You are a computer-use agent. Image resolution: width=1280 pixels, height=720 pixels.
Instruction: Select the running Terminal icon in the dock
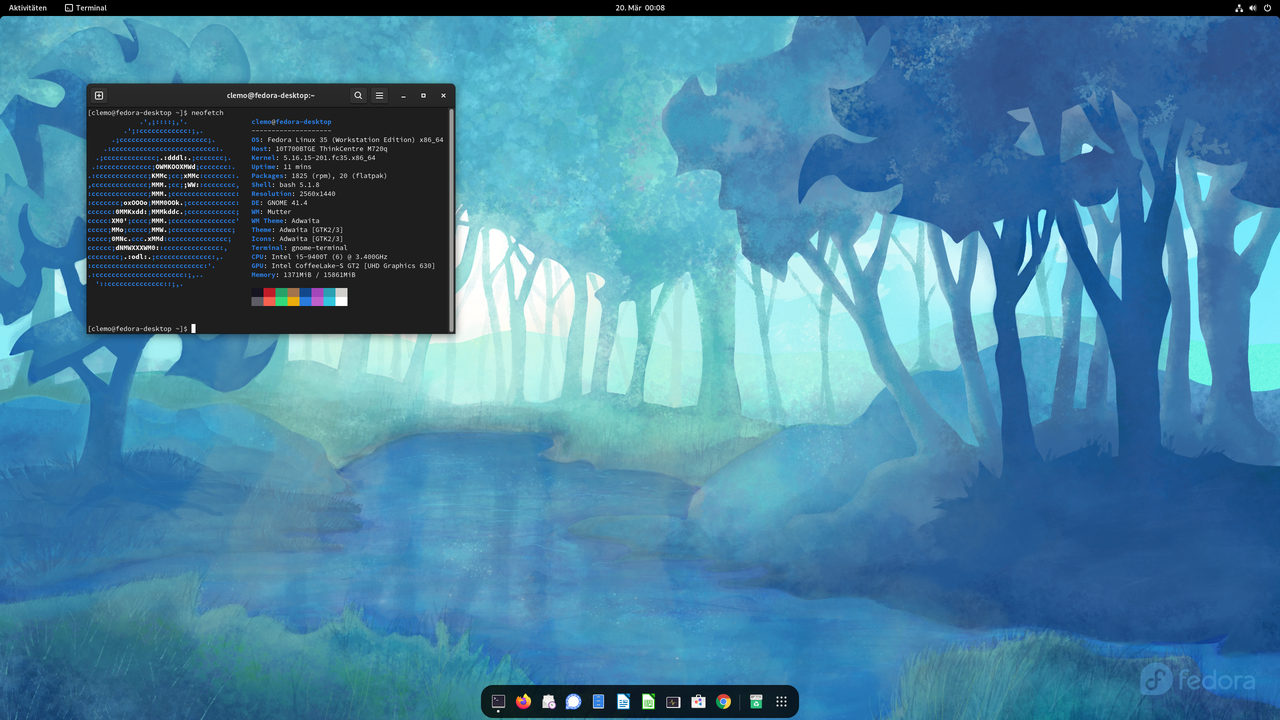pyautogui.click(x=498, y=701)
